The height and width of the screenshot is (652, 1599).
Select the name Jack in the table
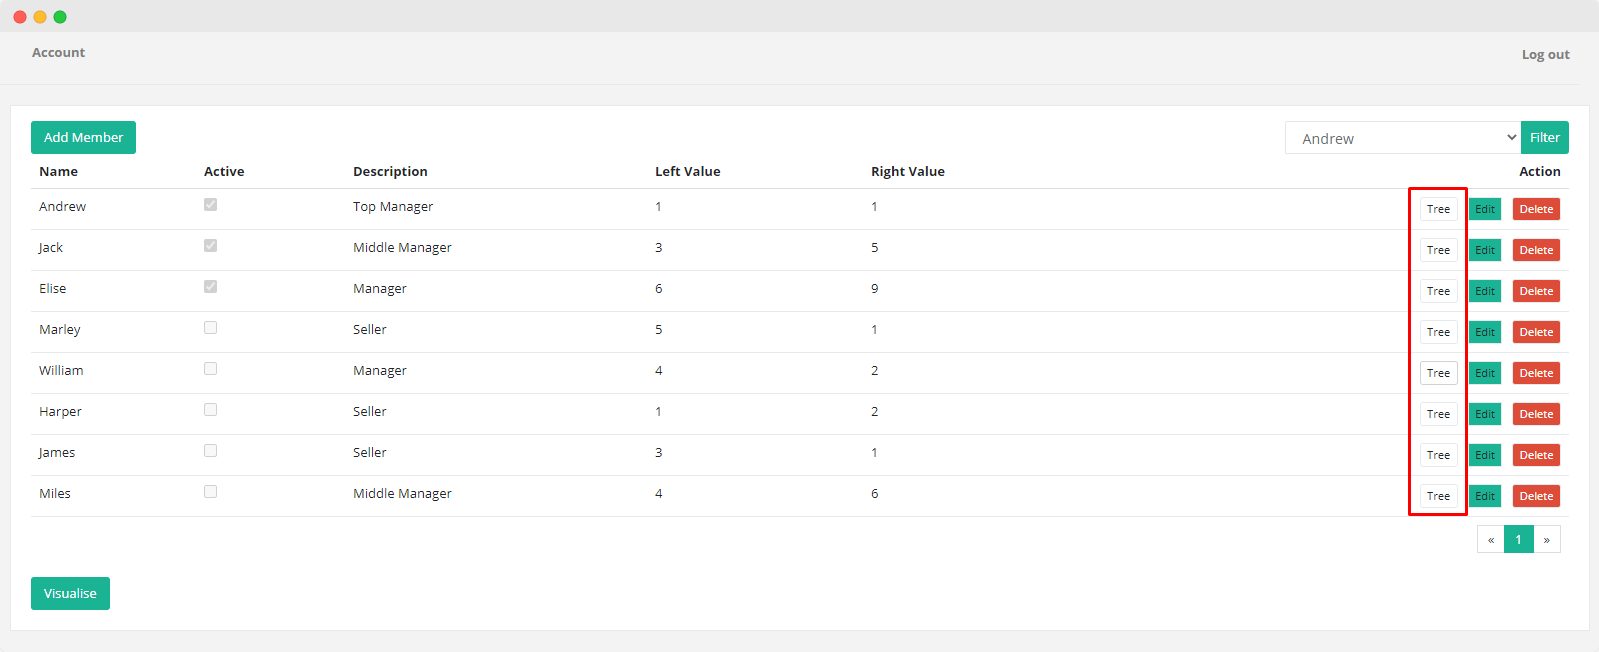coord(51,248)
